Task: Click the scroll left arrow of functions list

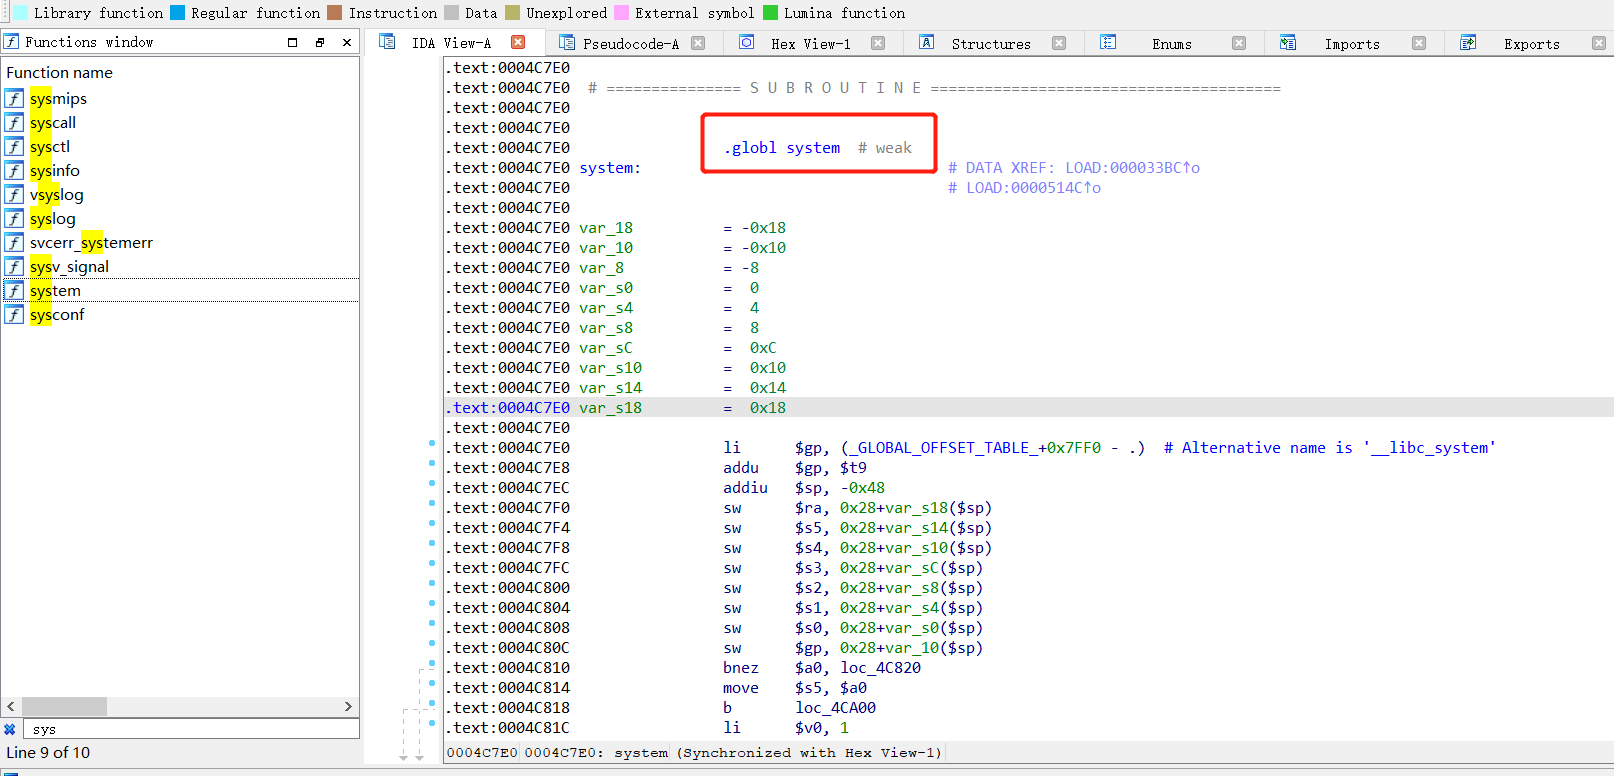Action: click(11, 706)
